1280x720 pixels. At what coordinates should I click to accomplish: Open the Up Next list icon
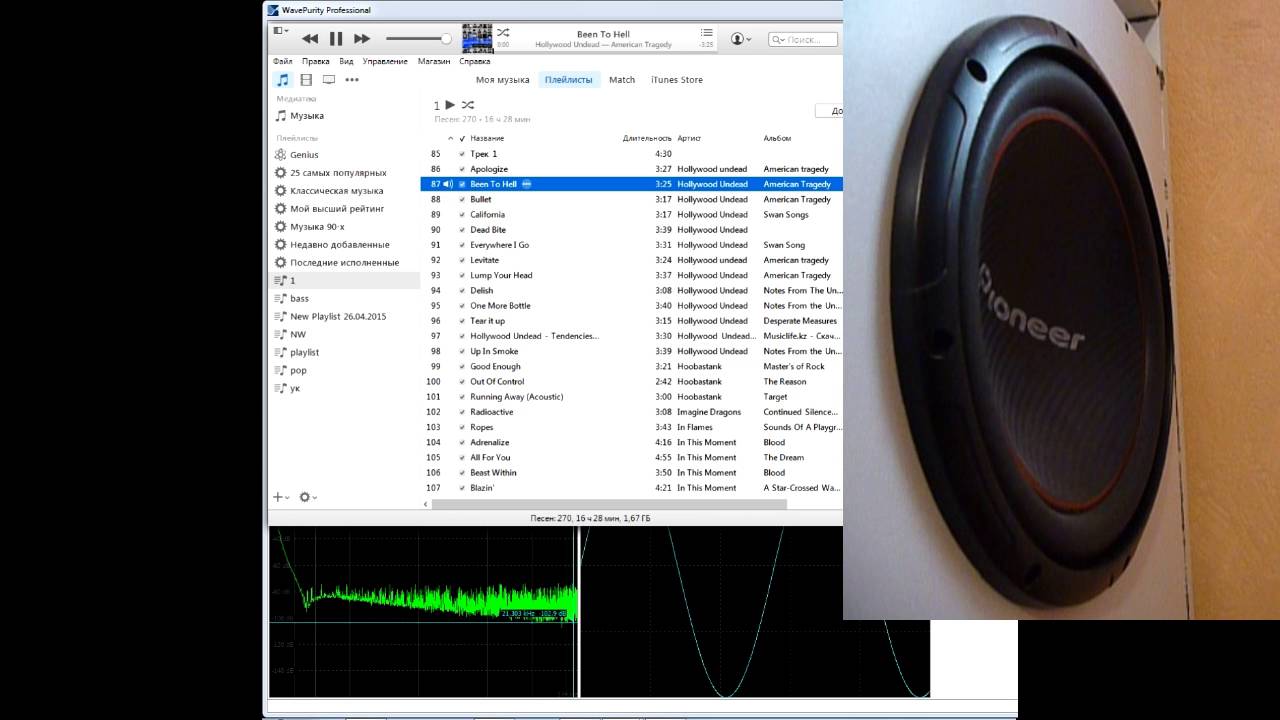pos(707,33)
